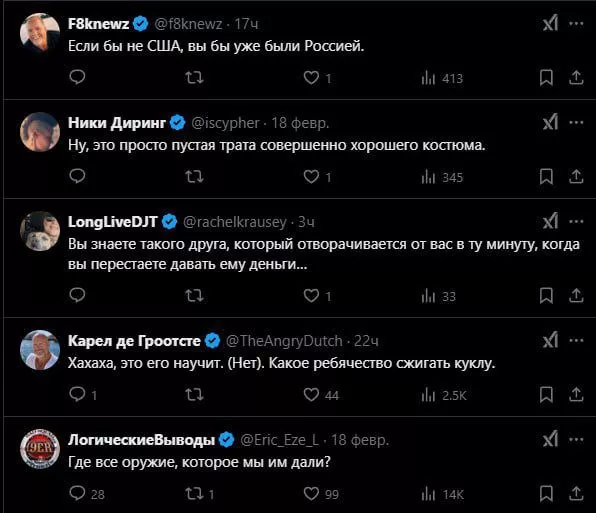The image size is (596, 513).
Task: Open the 18 февр. timestamp on Ники Диринг tweet
Action: pos(300,123)
